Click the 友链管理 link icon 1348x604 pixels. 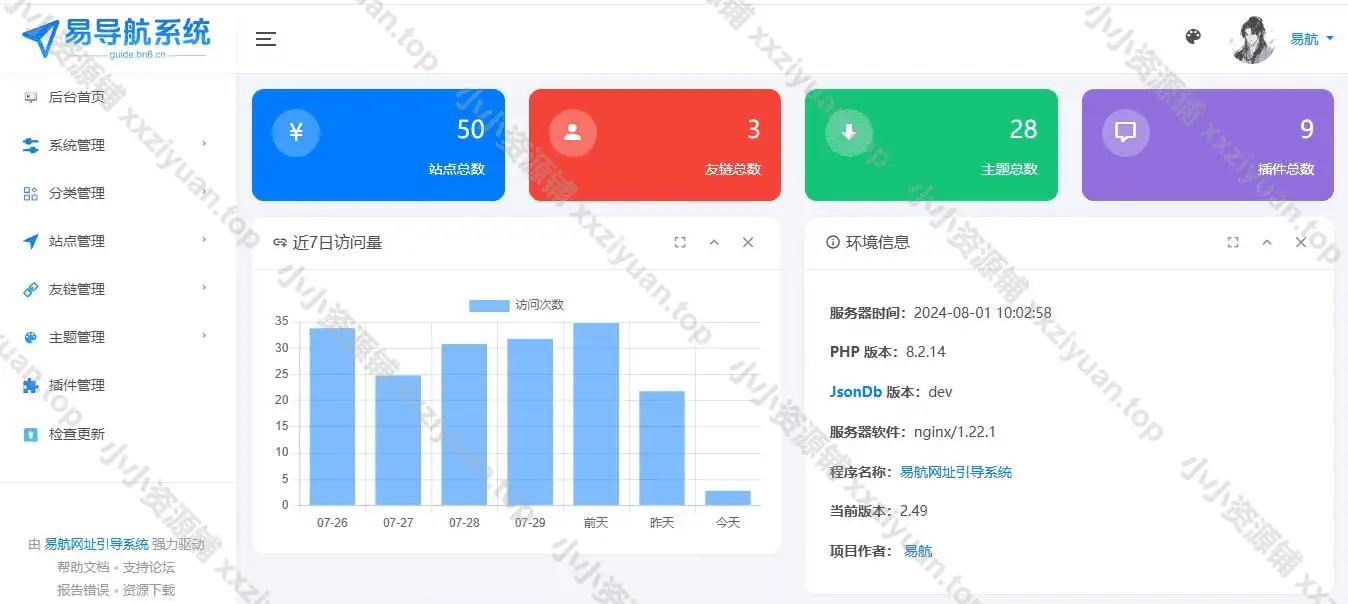click(30, 289)
